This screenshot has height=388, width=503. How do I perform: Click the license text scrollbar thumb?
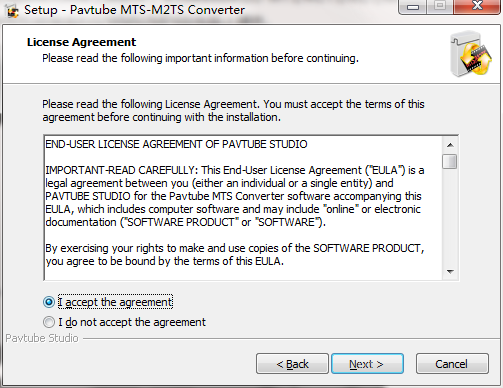point(450,161)
